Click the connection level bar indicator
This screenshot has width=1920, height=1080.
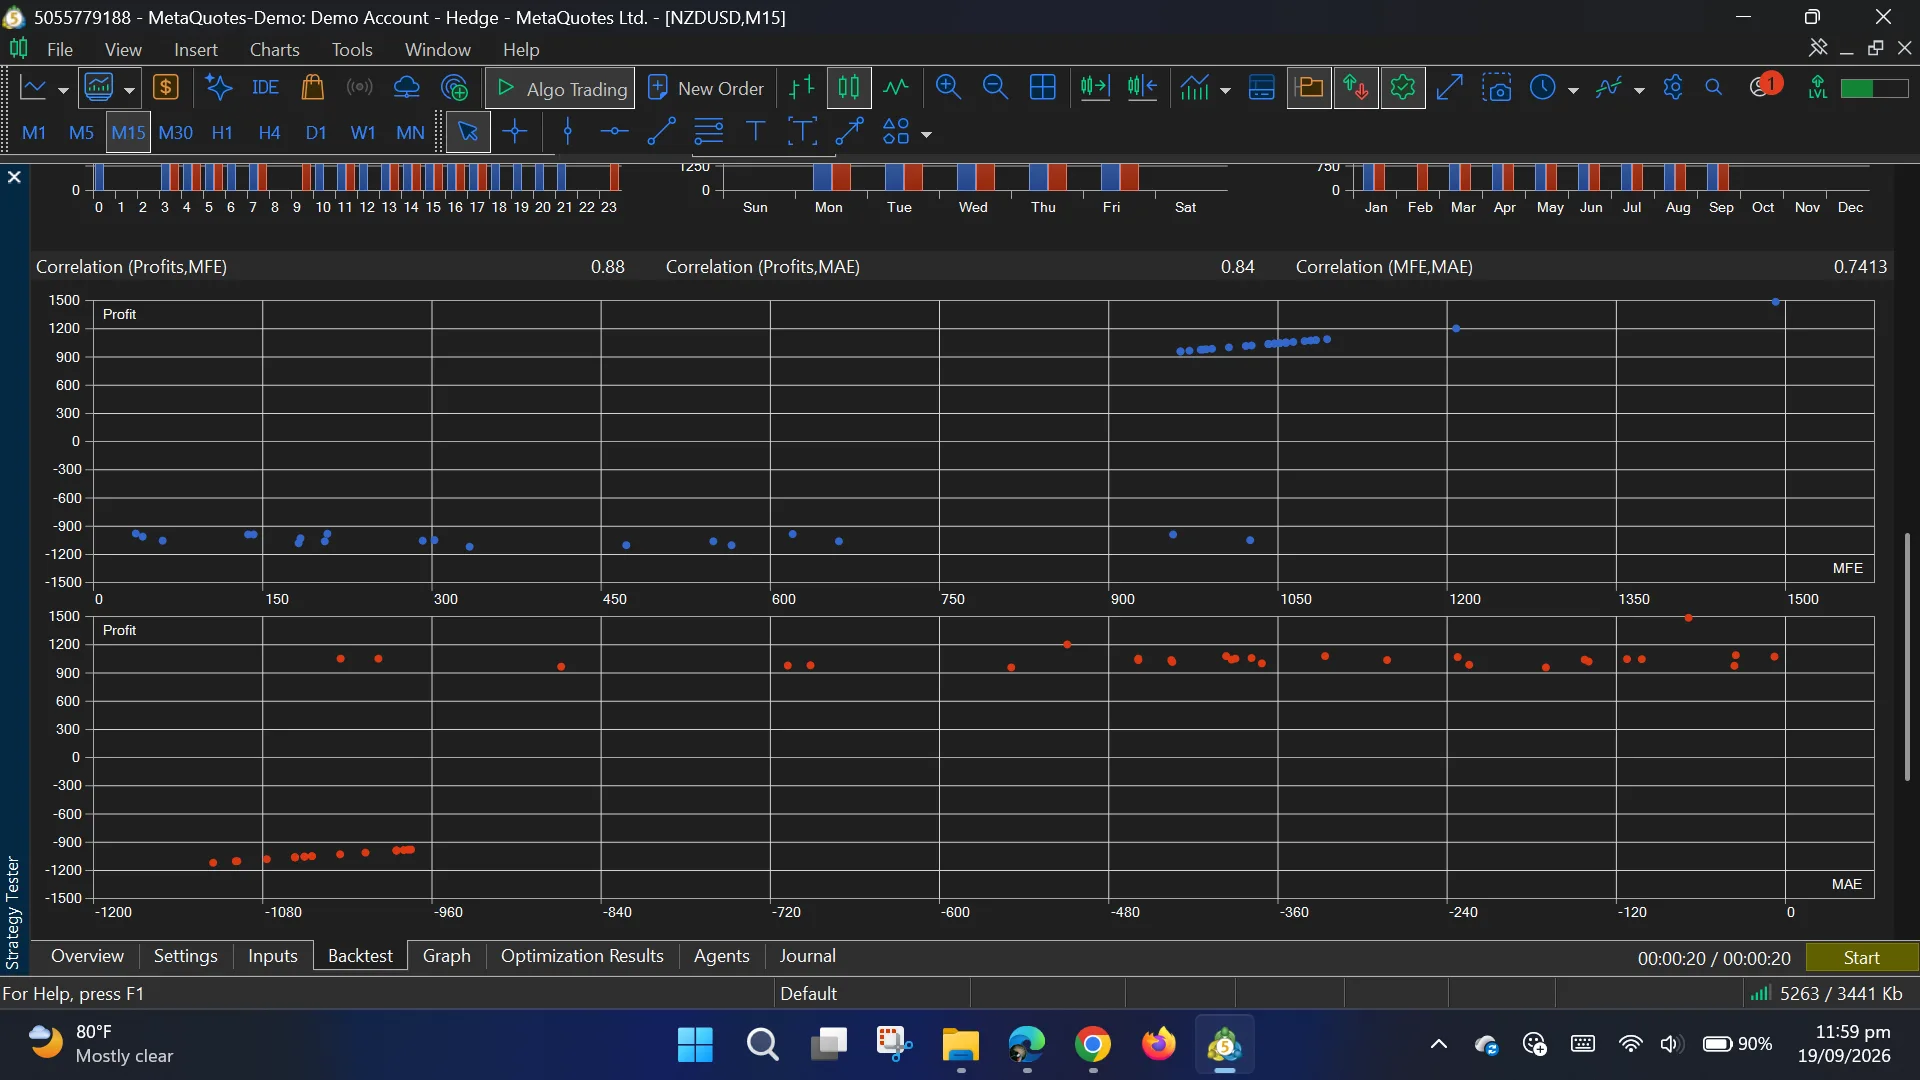coord(1875,88)
